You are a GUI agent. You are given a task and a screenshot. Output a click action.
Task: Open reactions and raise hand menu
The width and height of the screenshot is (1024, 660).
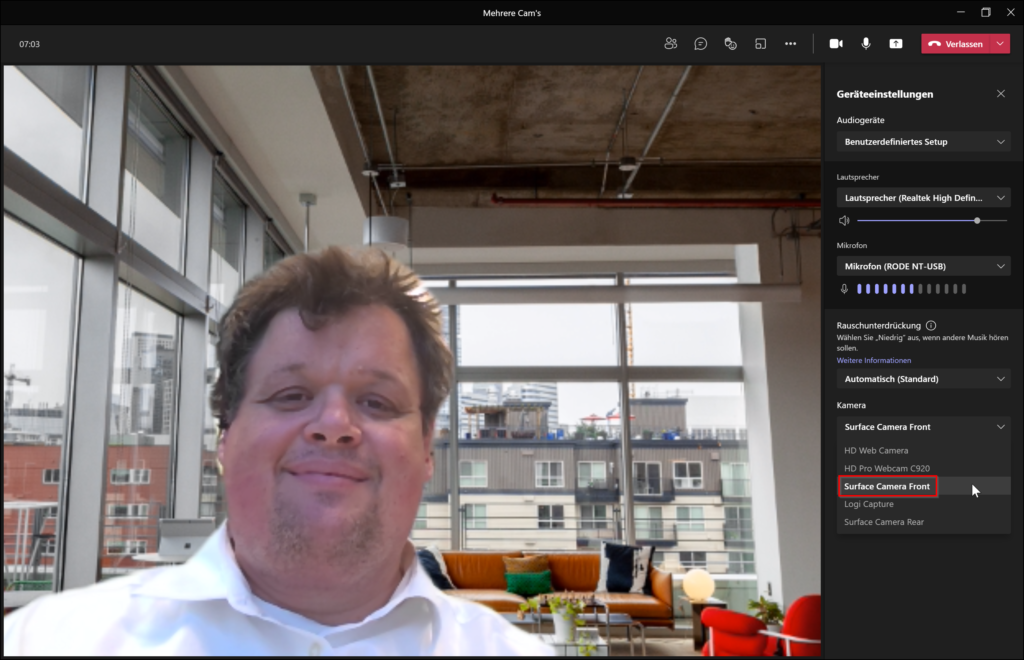click(x=731, y=44)
